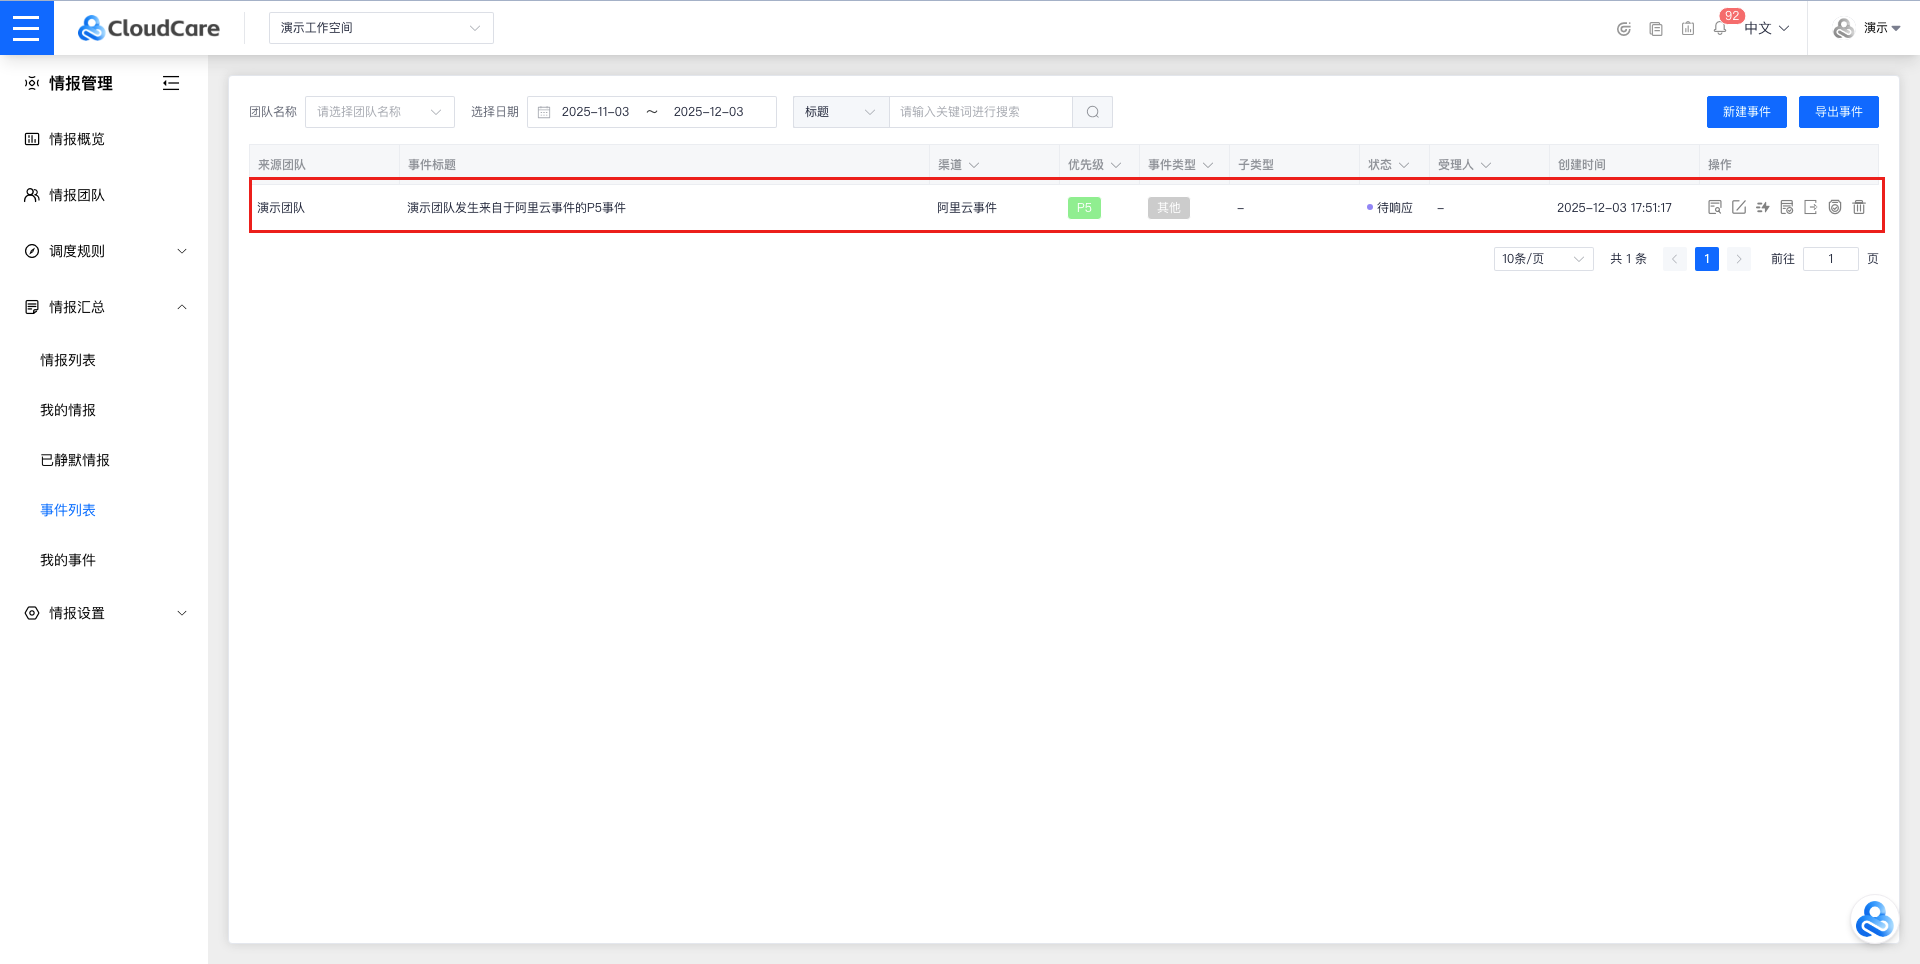
Task: Click the lightning bolt action icon
Action: [1763, 207]
